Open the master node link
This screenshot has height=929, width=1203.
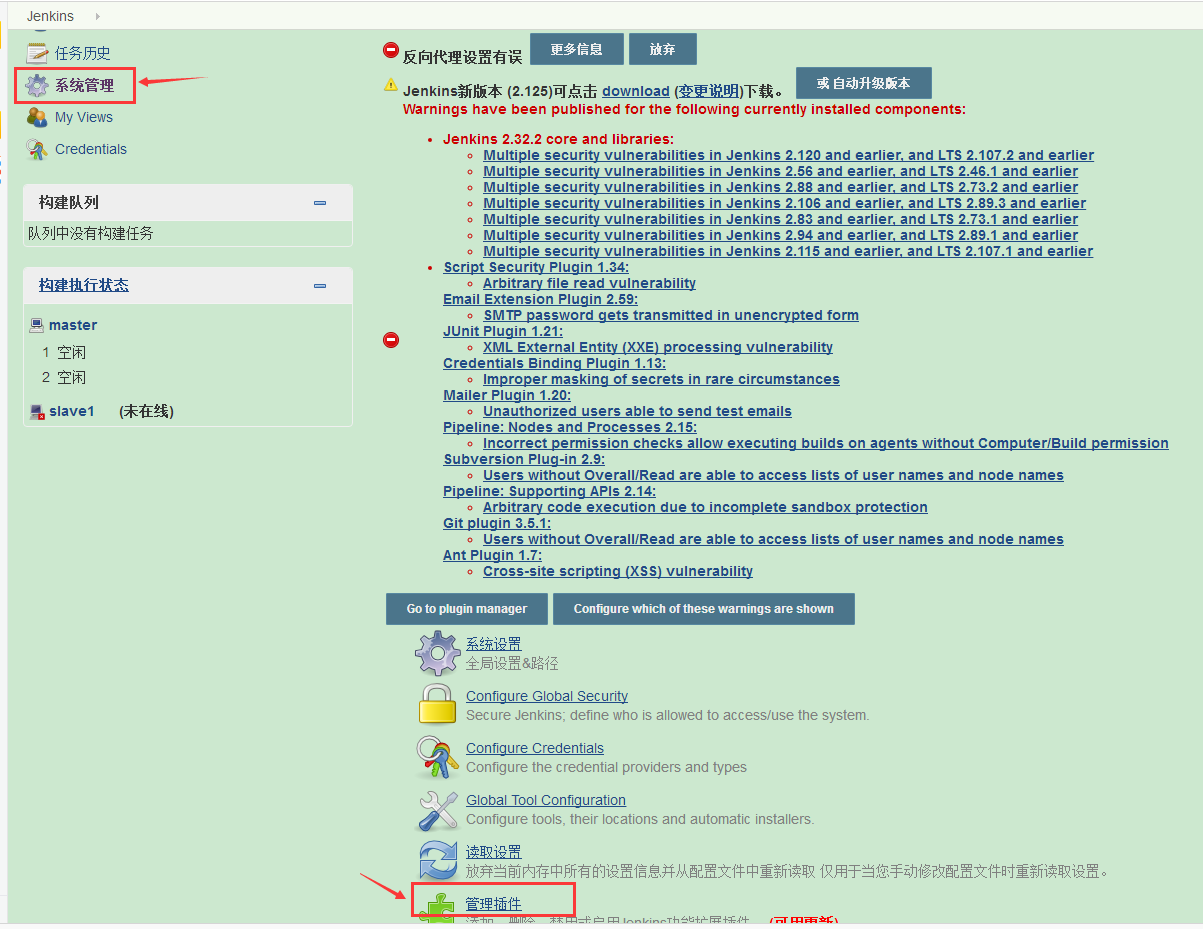73,325
